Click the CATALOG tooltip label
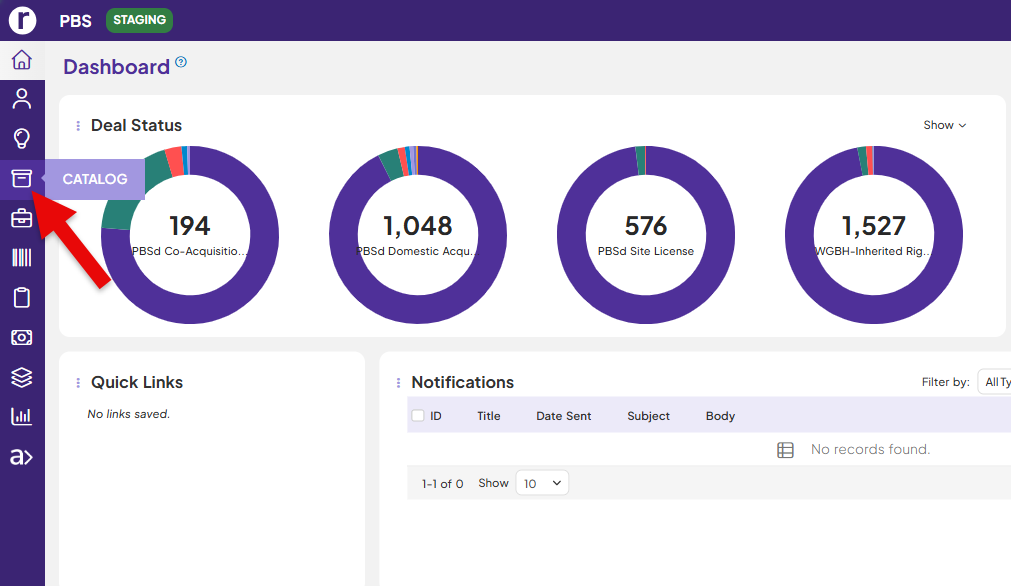This screenshot has height=586, width=1011. point(95,179)
